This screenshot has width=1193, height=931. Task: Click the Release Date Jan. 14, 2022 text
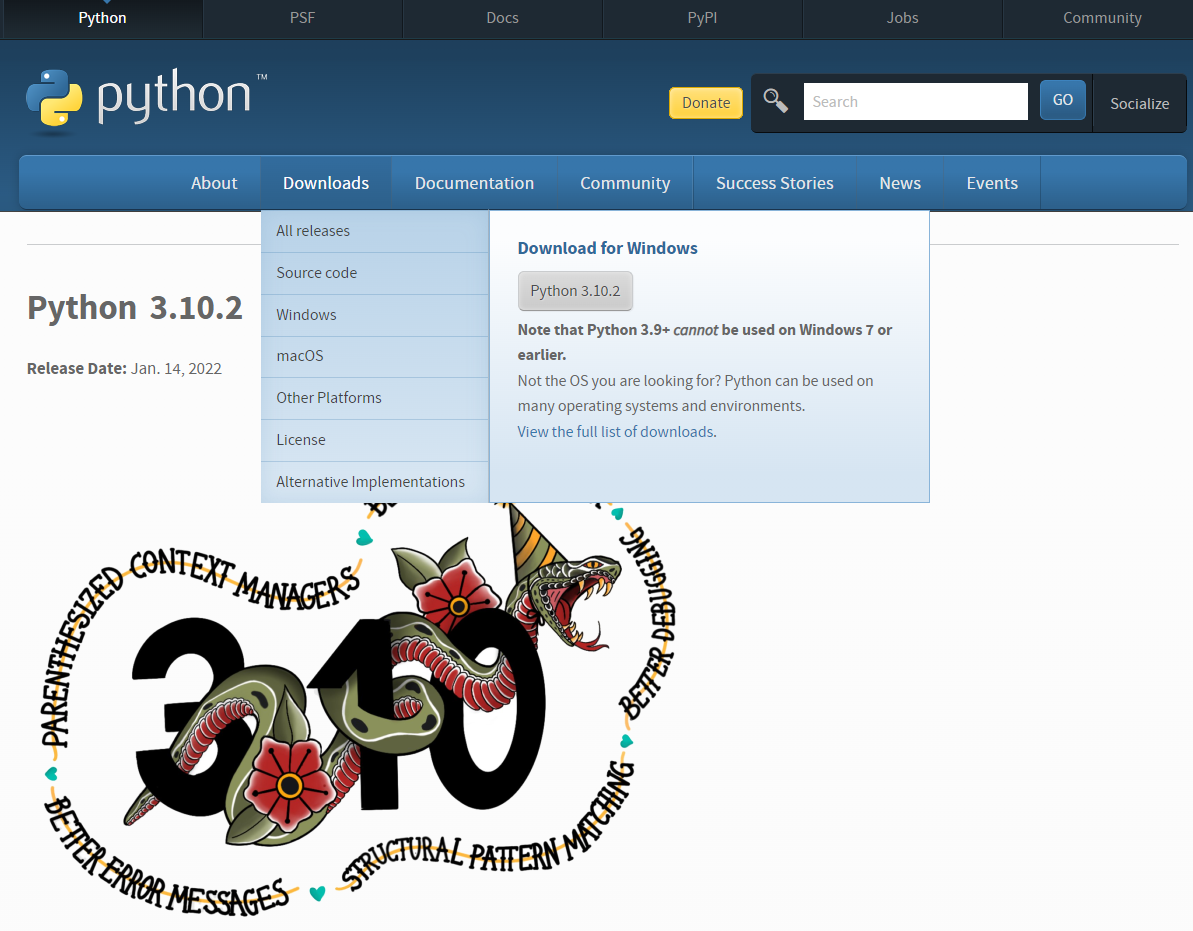coord(124,368)
